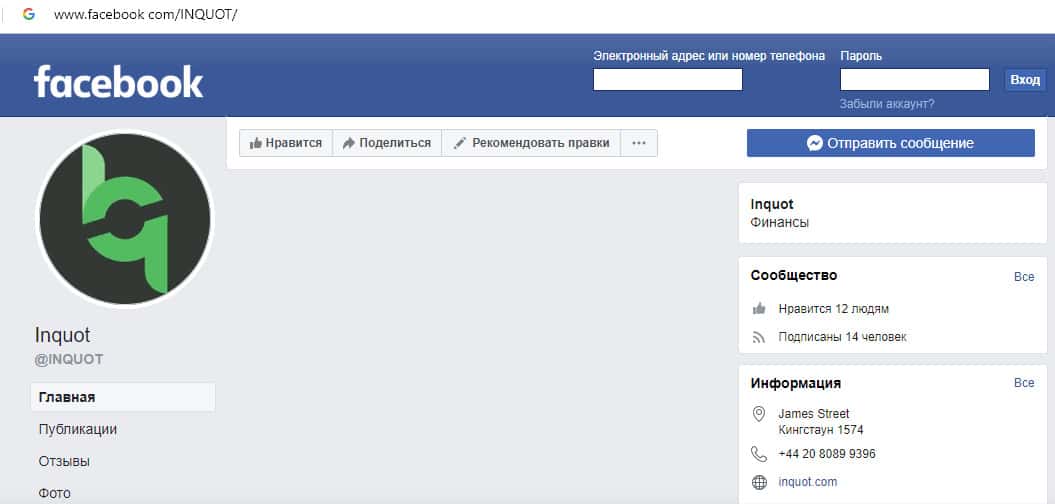Click the thumbs-up icon beside Нравится 12 людям
Image resolution: width=1055 pixels, height=504 pixels.
(x=759, y=309)
